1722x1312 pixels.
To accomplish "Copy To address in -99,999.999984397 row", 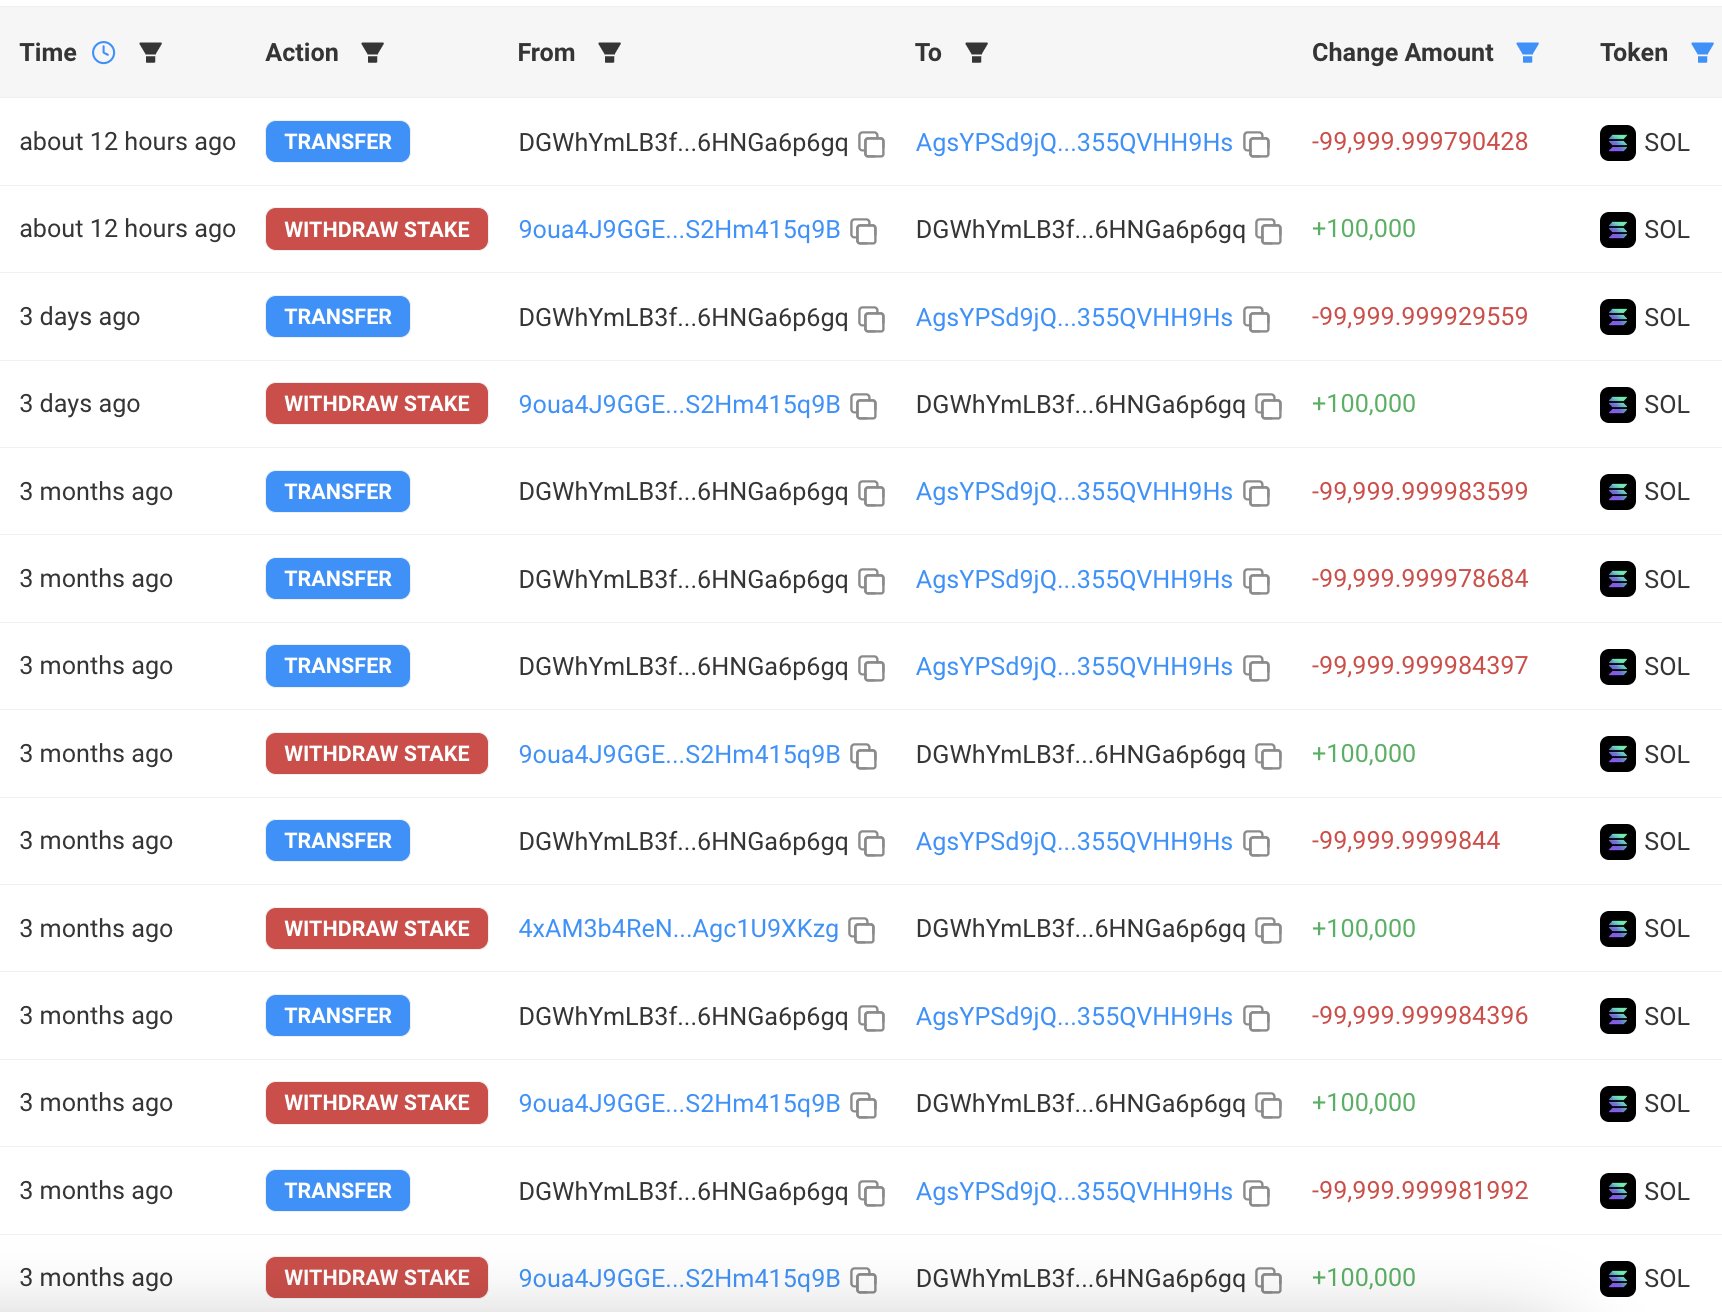I will 1257,668.
